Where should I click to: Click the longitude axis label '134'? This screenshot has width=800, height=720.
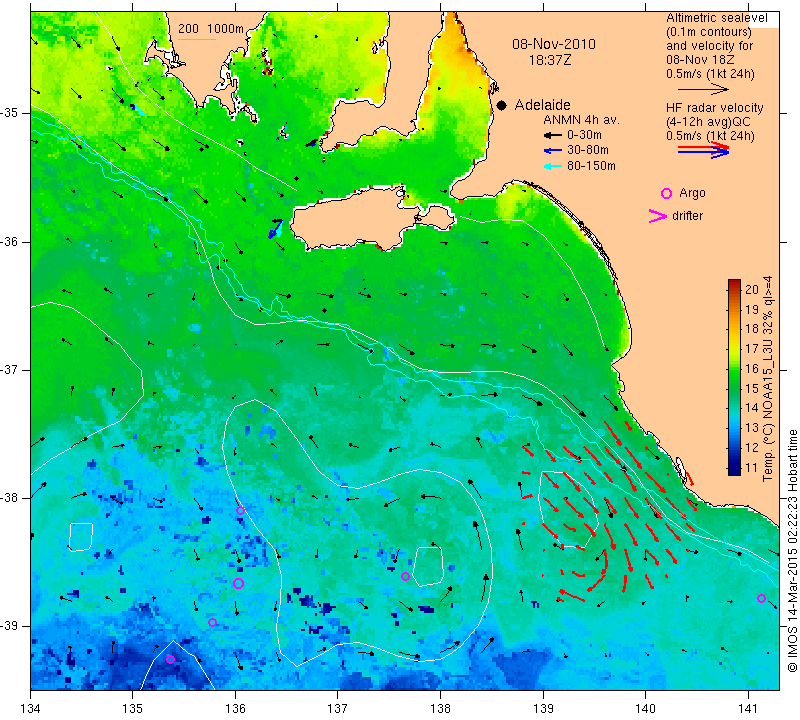click(x=30, y=709)
